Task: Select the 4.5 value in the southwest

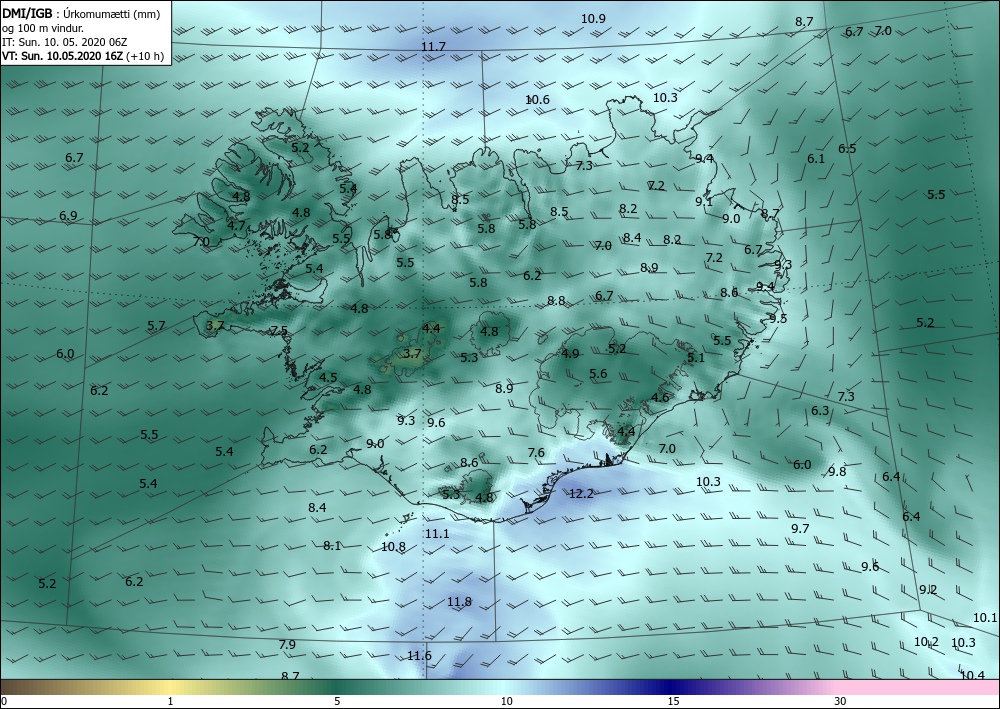Action: point(328,377)
